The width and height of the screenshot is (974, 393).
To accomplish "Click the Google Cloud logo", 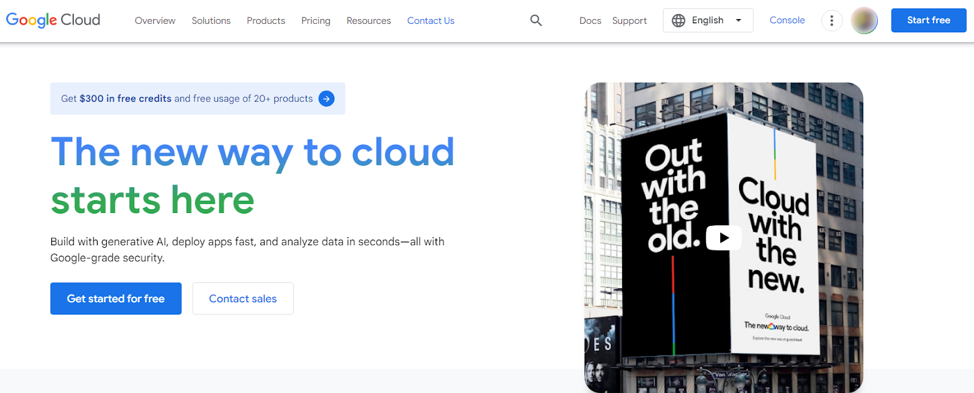I will (53, 20).
